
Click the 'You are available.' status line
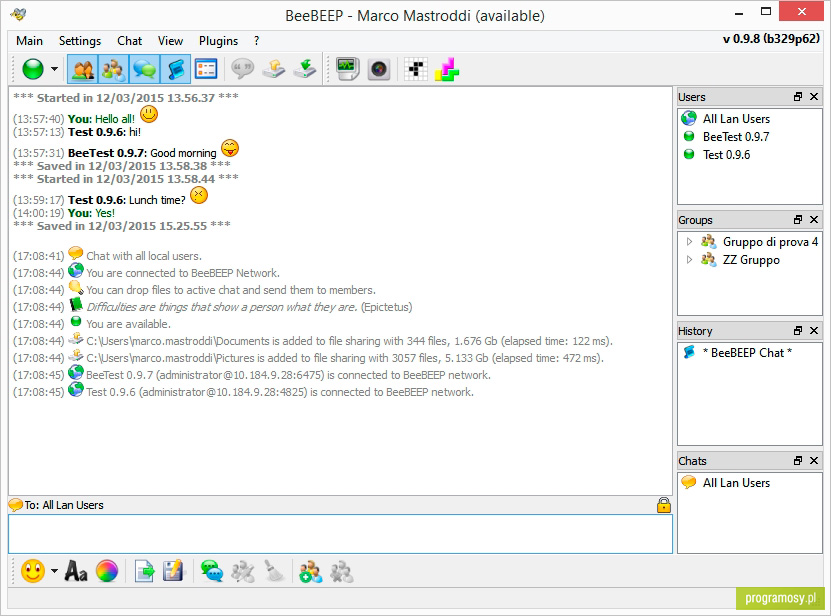[x=128, y=324]
